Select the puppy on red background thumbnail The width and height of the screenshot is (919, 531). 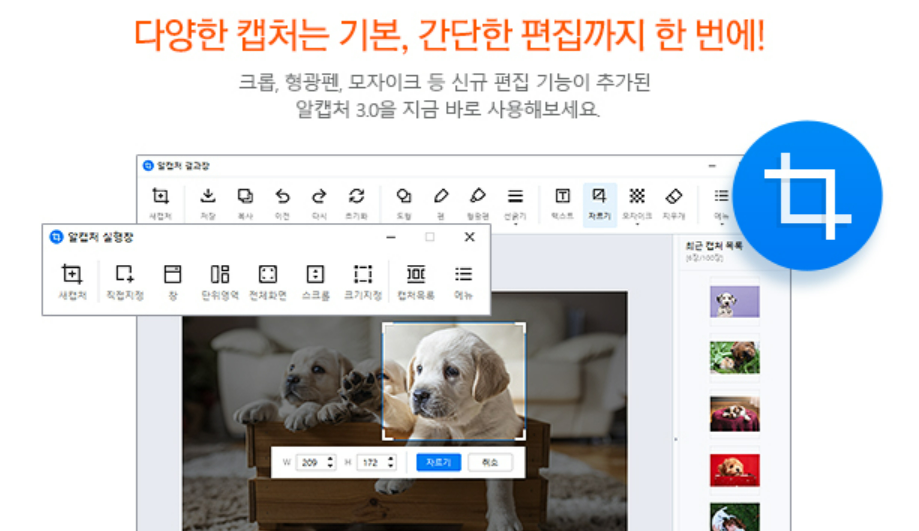[734, 470]
